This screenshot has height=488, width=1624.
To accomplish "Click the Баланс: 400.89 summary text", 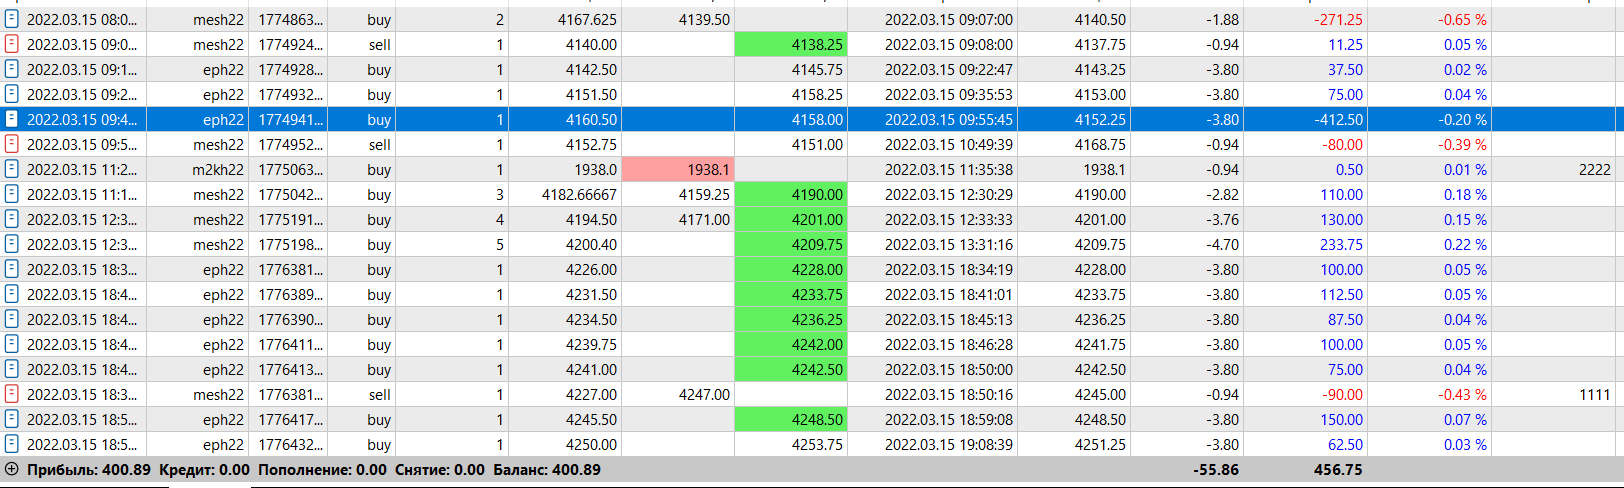I will coord(547,469).
